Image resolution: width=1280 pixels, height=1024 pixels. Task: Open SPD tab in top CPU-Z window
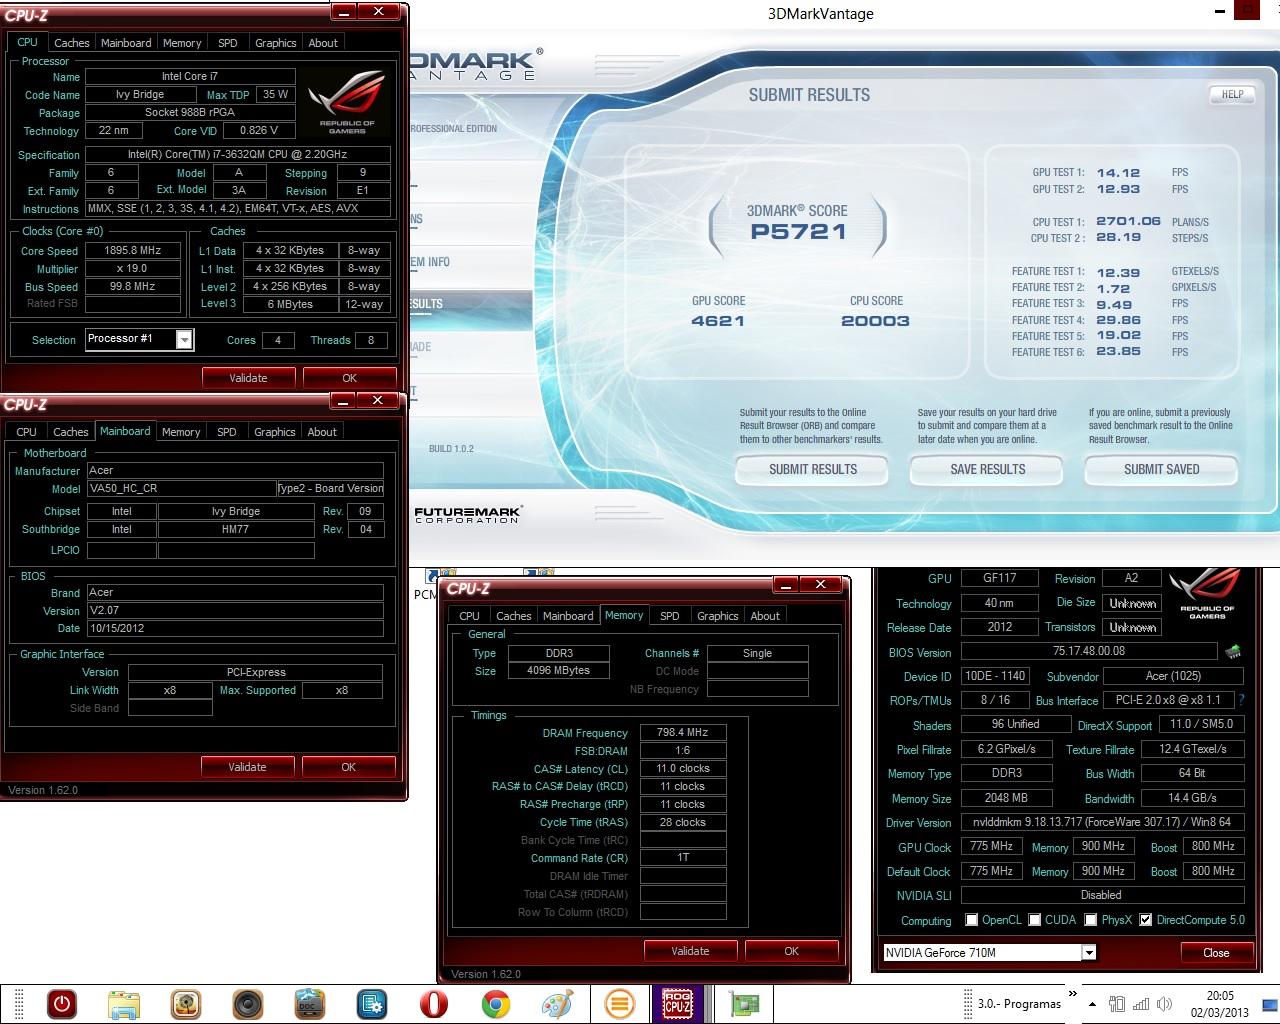[x=228, y=43]
